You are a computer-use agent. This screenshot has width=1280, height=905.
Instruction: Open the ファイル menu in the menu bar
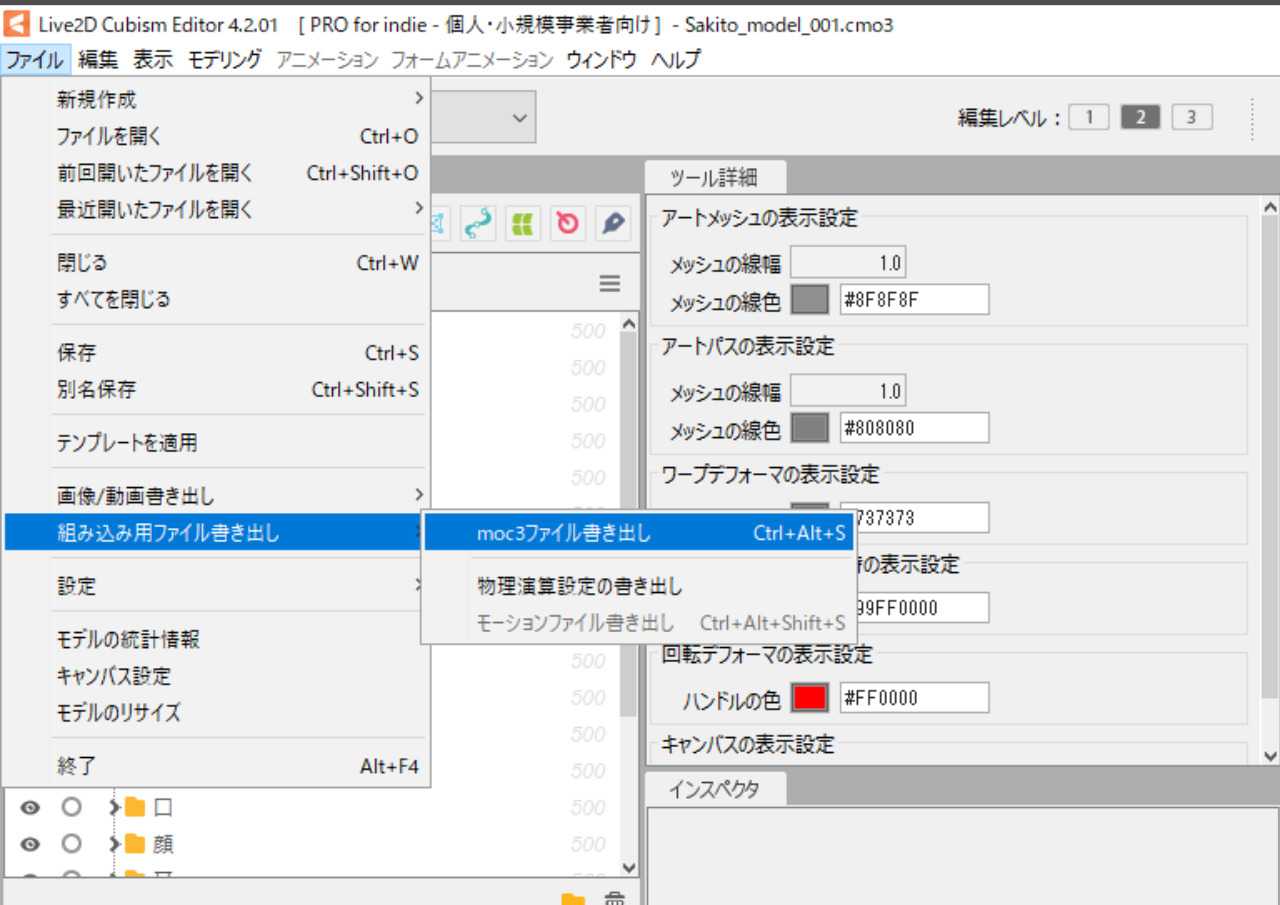point(36,60)
